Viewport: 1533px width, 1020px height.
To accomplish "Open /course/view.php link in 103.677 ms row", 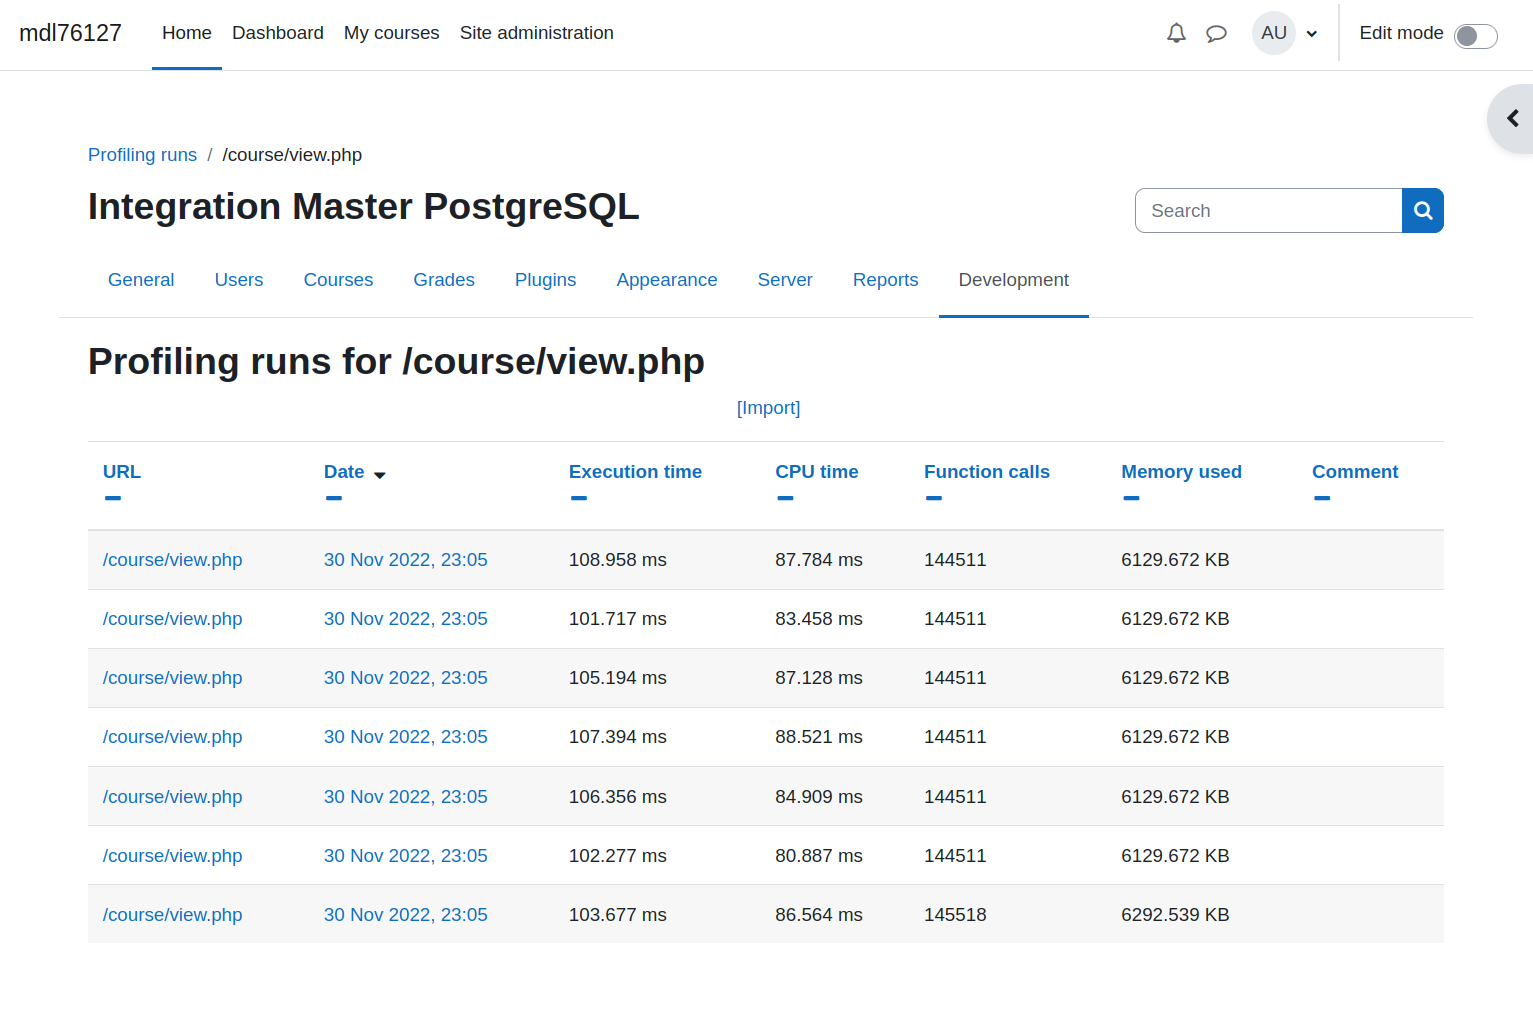I will (173, 915).
